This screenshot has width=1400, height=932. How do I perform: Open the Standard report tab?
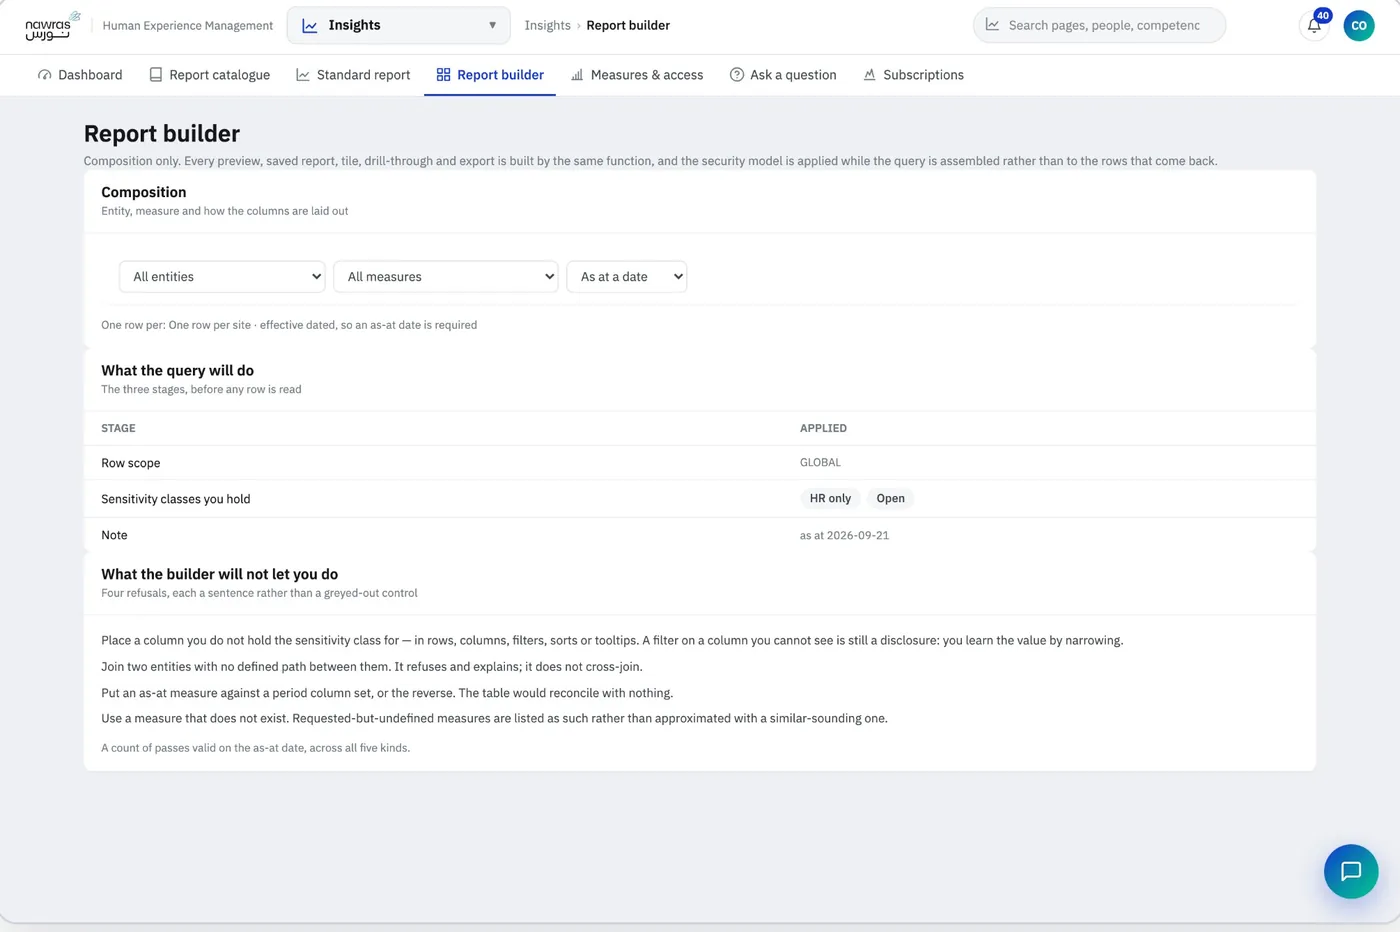(x=353, y=75)
